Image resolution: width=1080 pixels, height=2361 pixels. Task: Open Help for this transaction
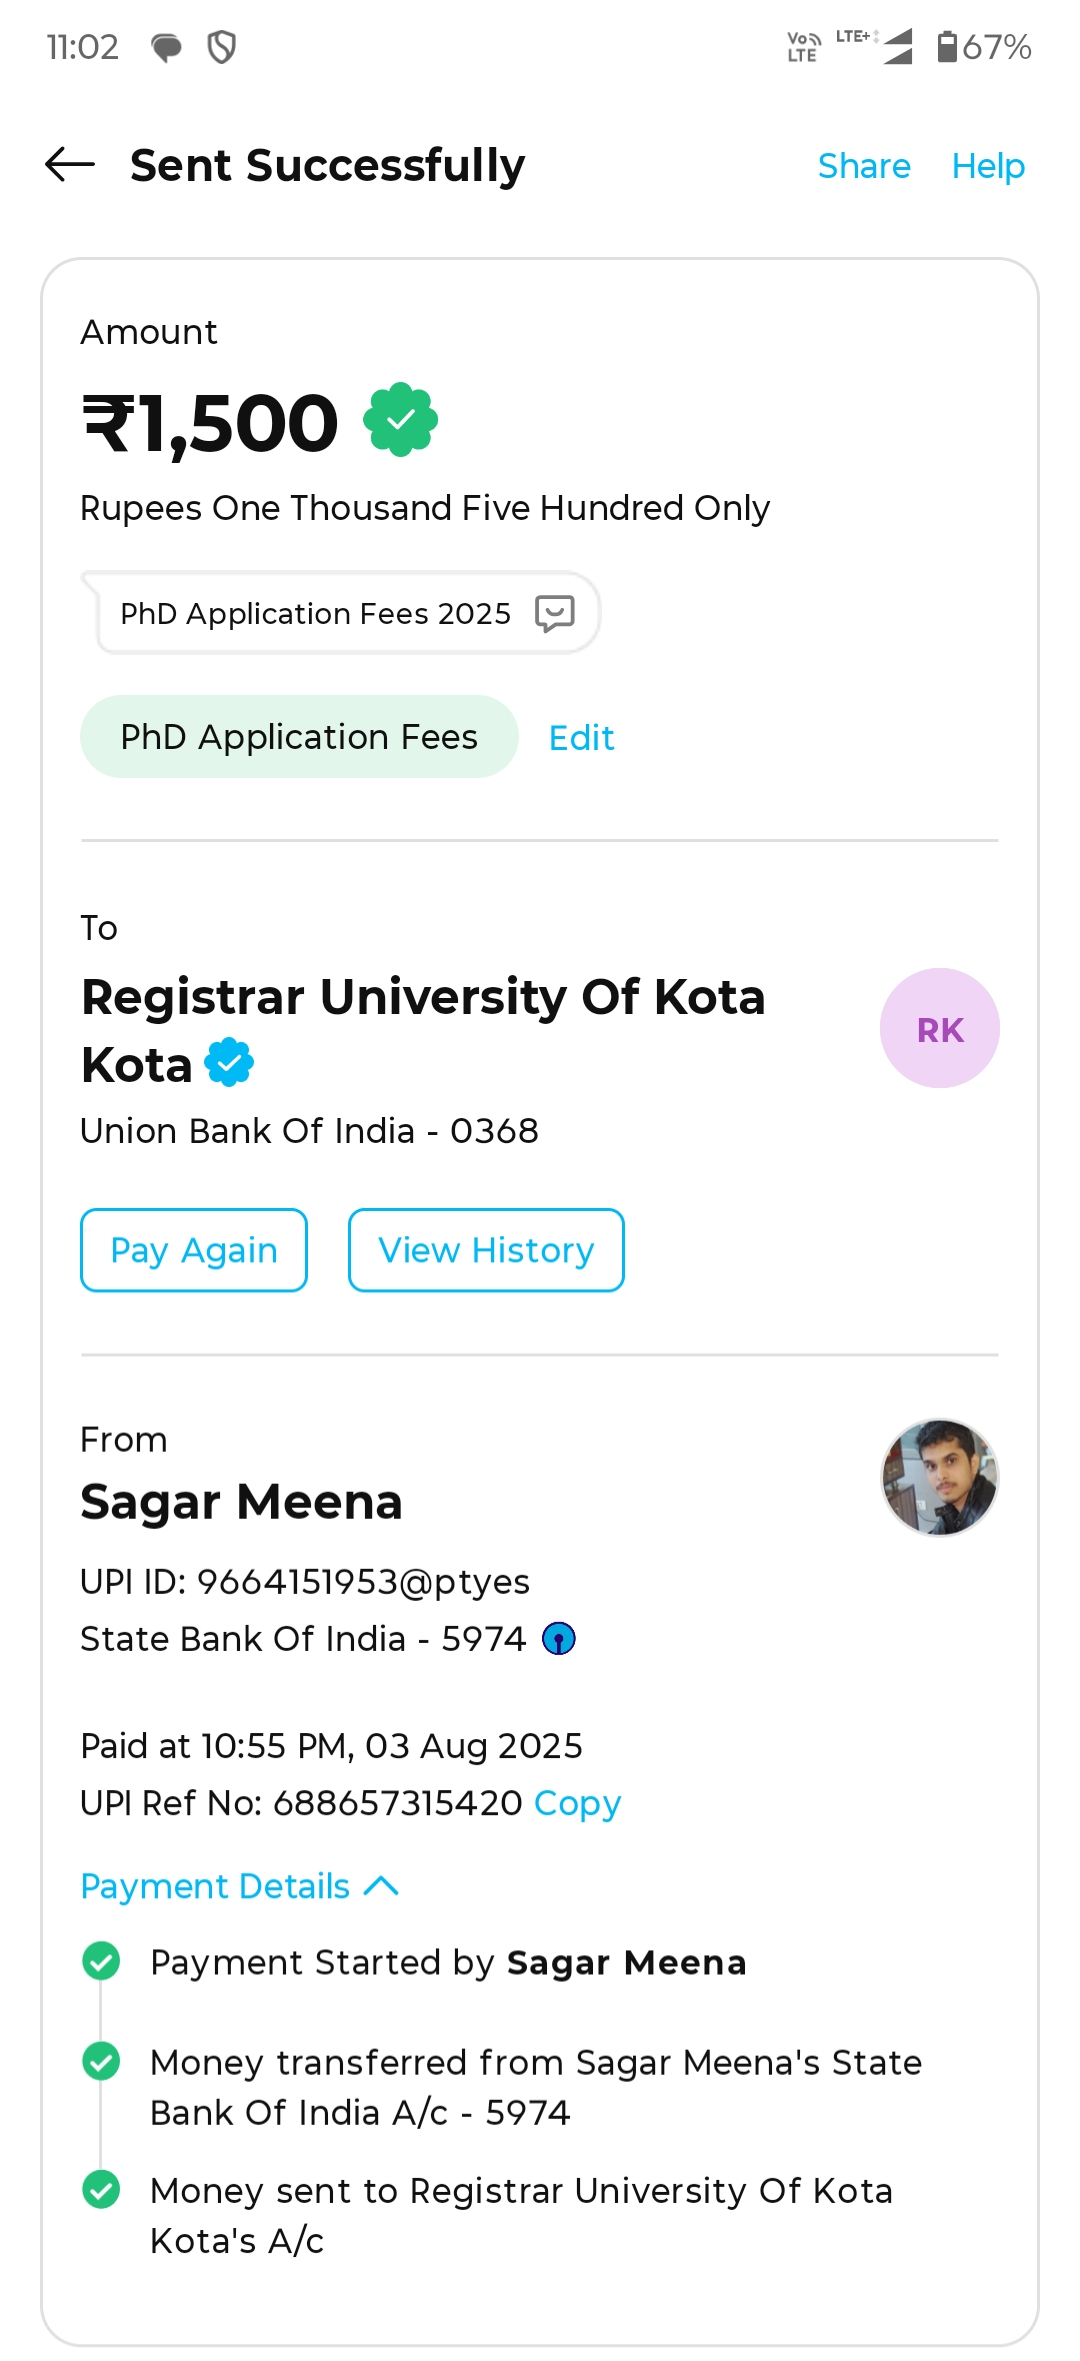(x=988, y=166)
